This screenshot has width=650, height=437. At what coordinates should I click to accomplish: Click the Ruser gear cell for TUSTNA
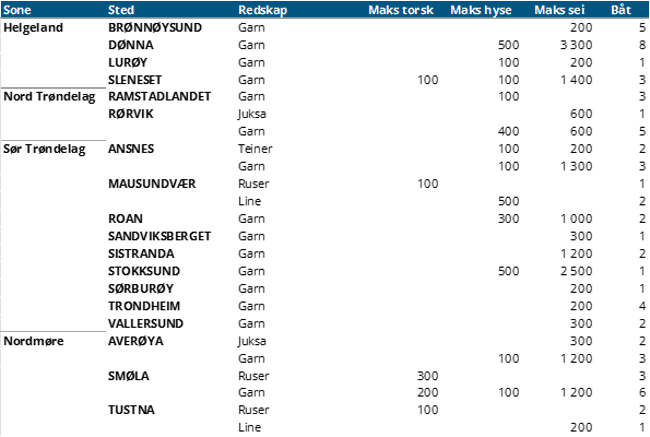(253, 410)
